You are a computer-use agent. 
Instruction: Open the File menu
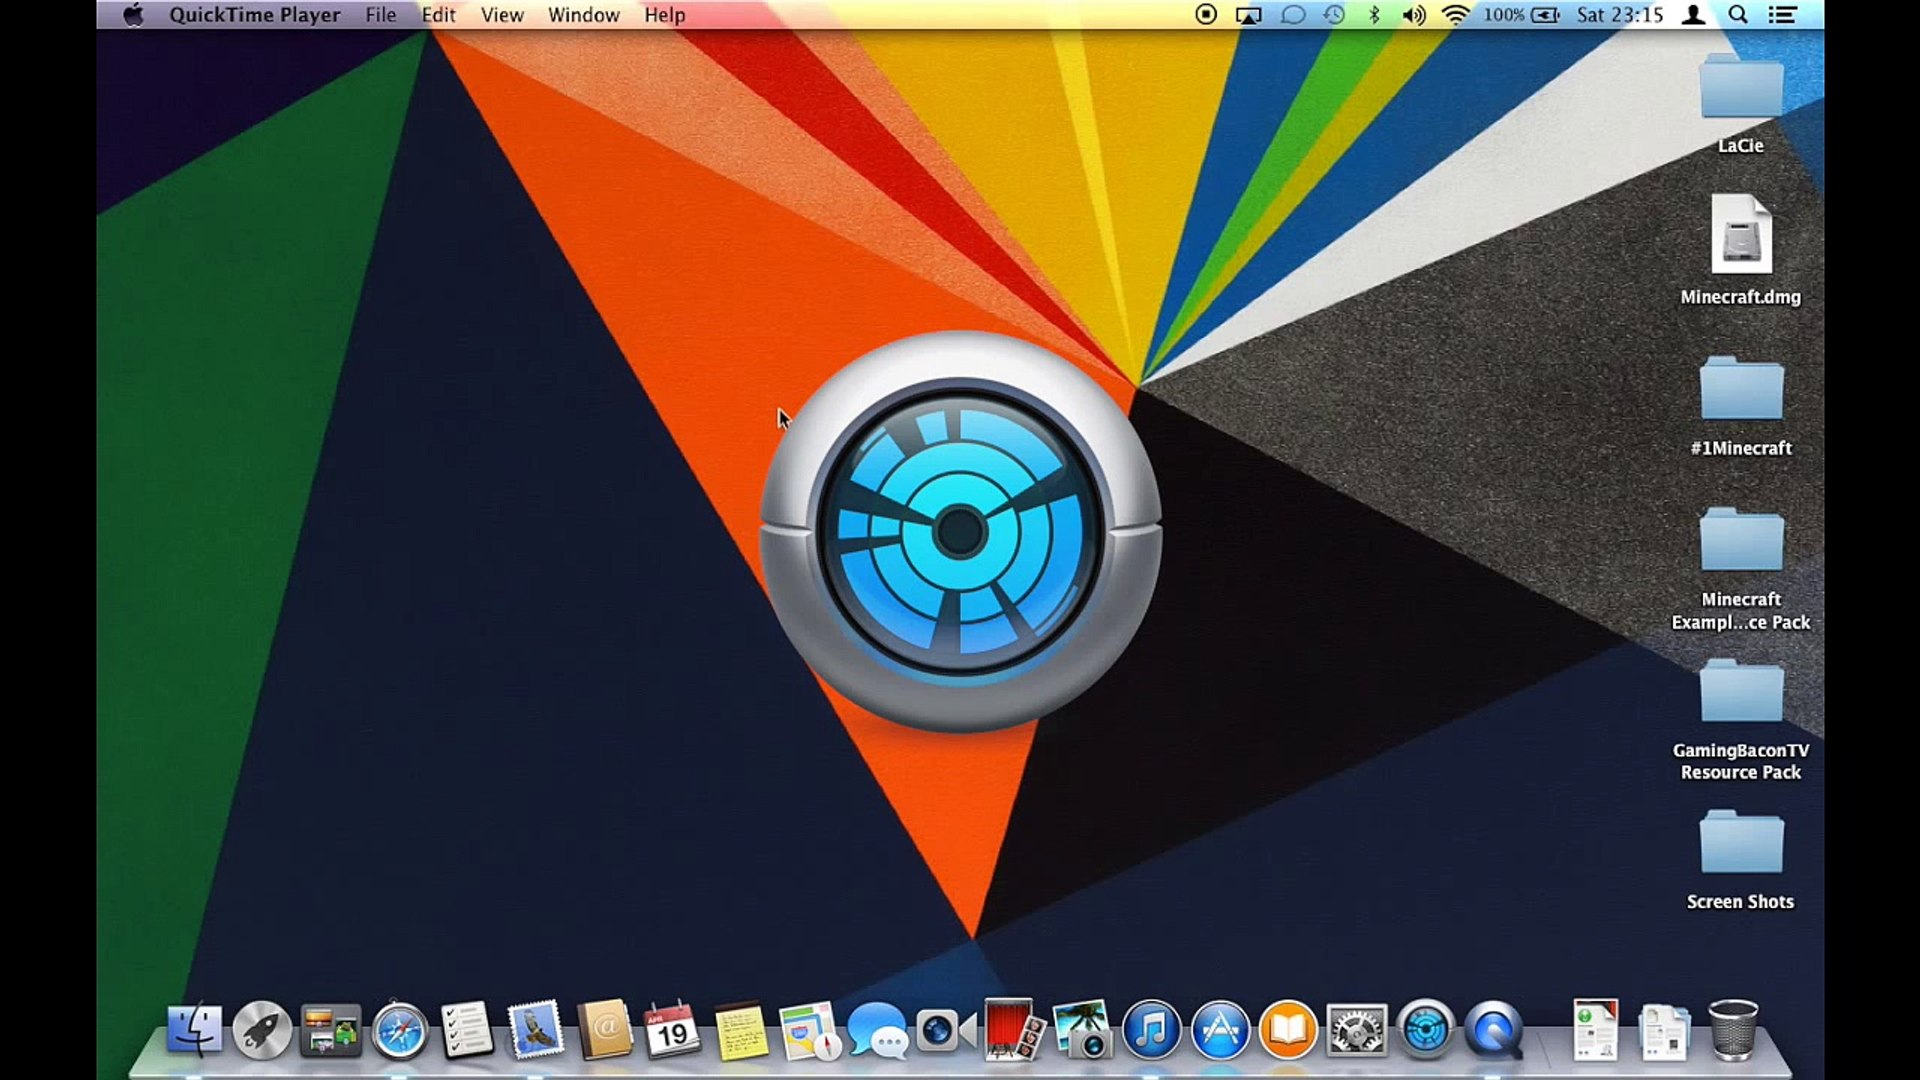[379, 15]
